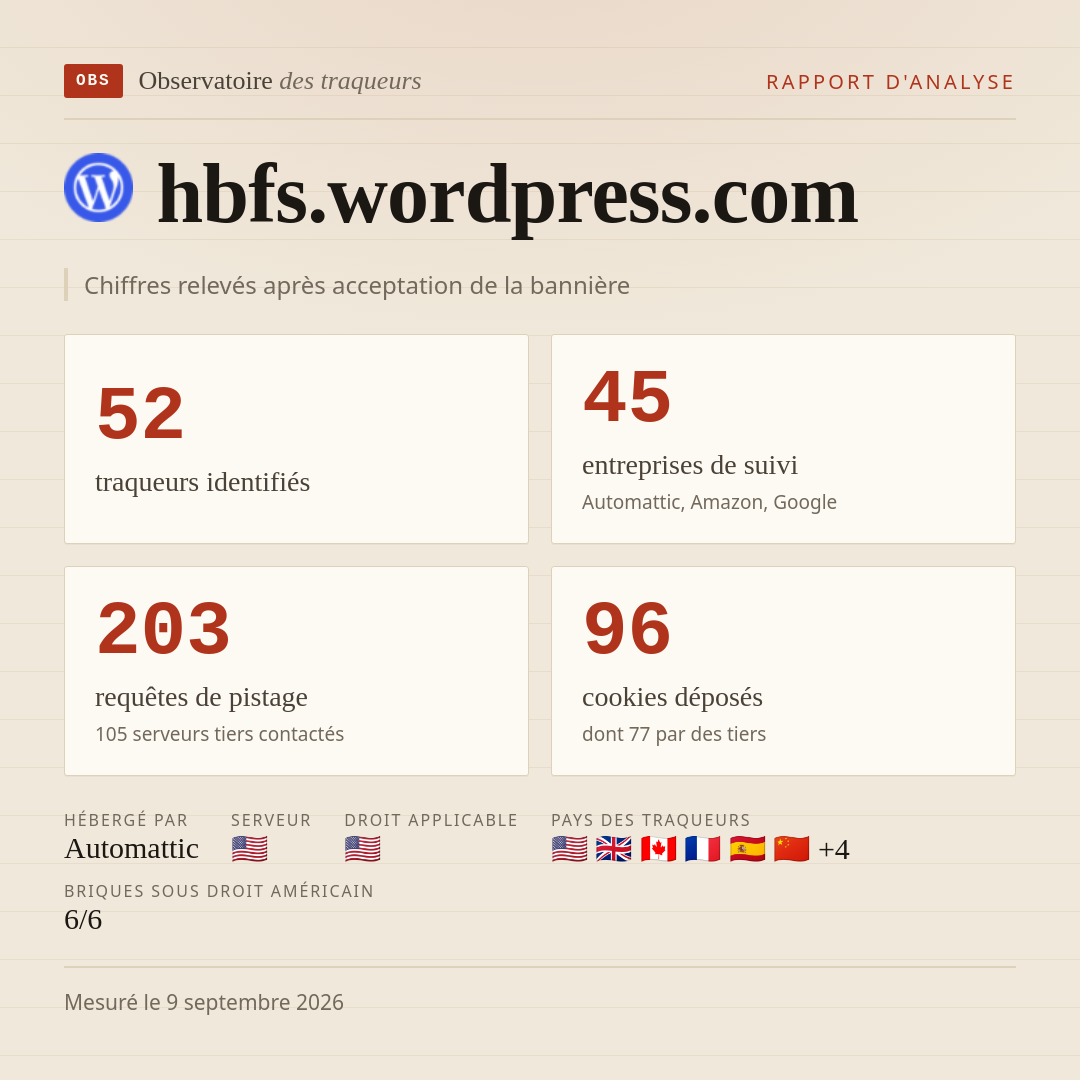
Task: Click the US flag under Serveur
Action: click(x=249, y=849)
